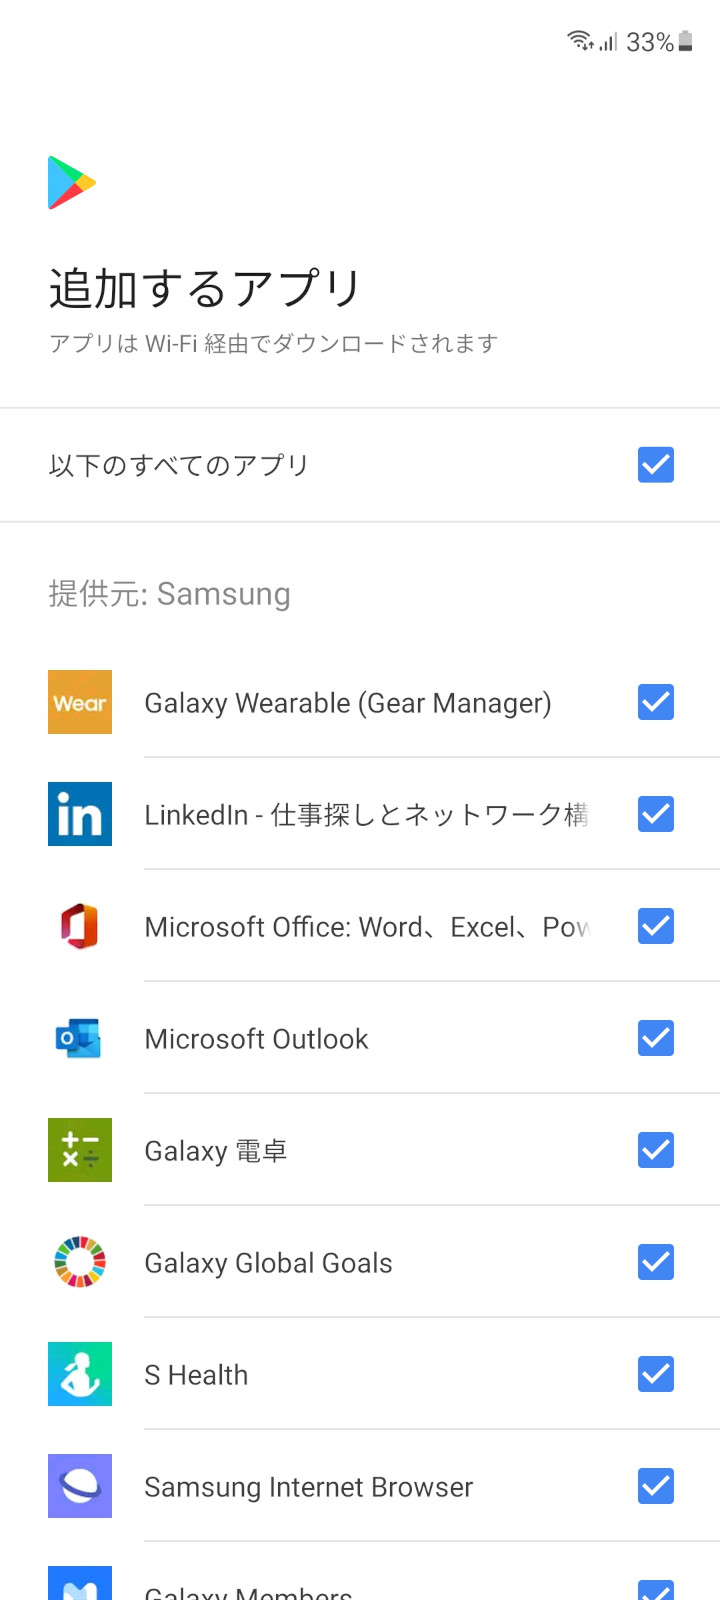Uncheck Samsung Internet Browser checkbox

(x=656, y=1486)
